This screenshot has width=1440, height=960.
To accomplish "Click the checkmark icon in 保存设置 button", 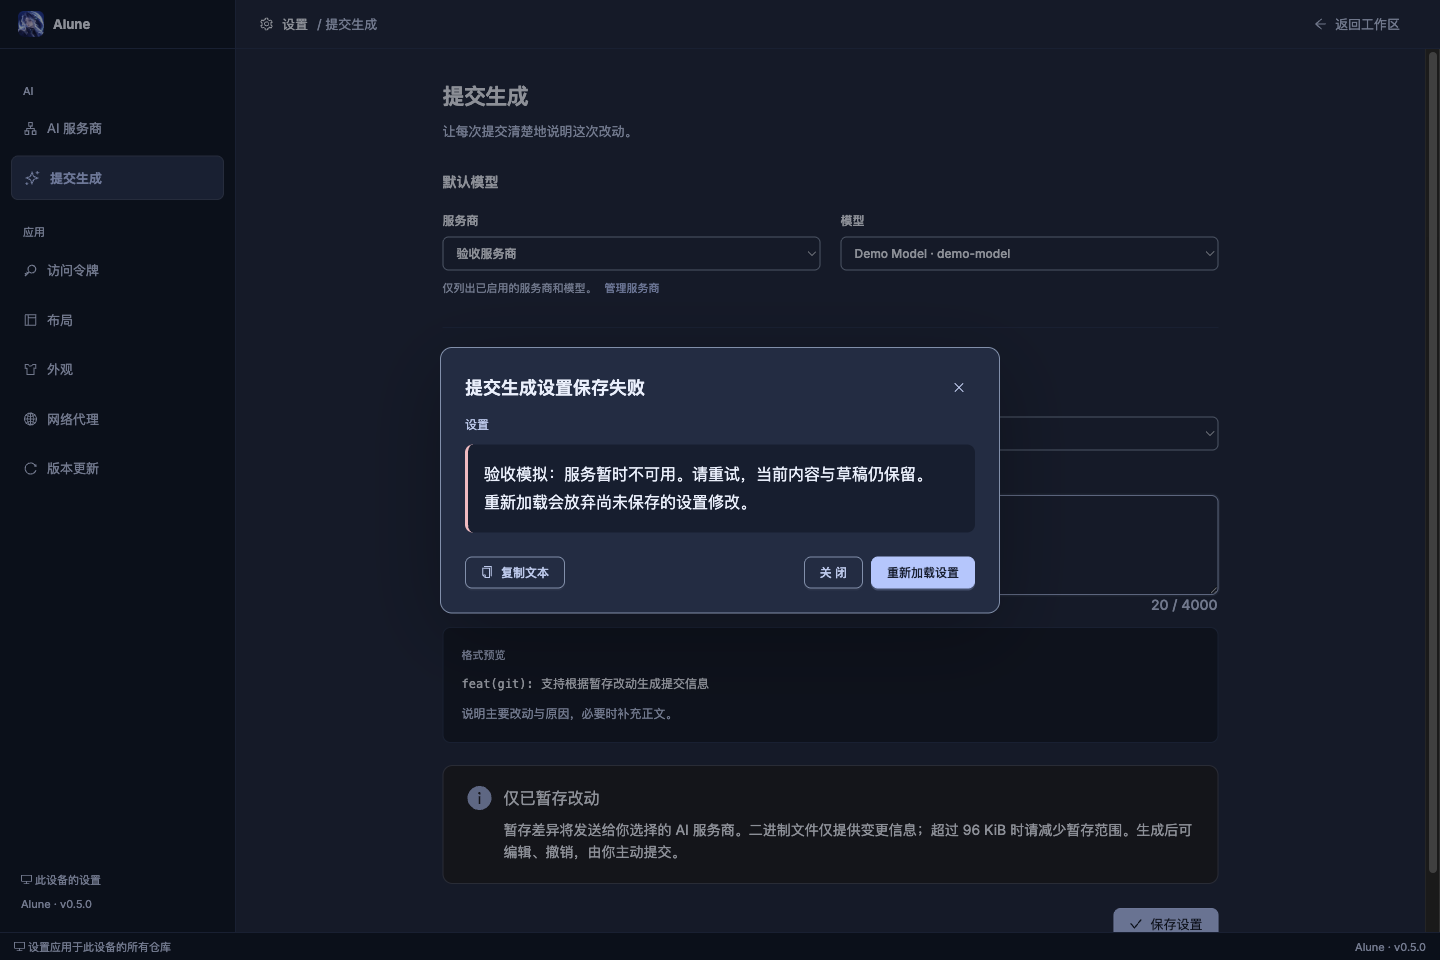I will pyautogui.click(x=1135, y=924).
